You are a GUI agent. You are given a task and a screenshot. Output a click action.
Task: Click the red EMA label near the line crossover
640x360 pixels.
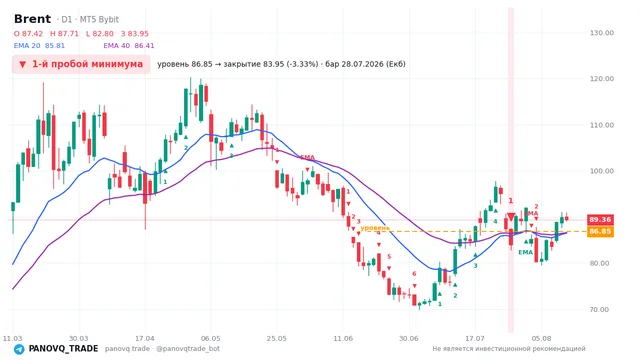tap(307, 158)
